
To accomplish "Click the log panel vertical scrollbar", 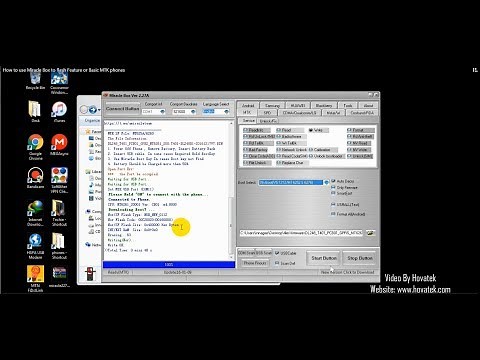I will coord(231,190).
